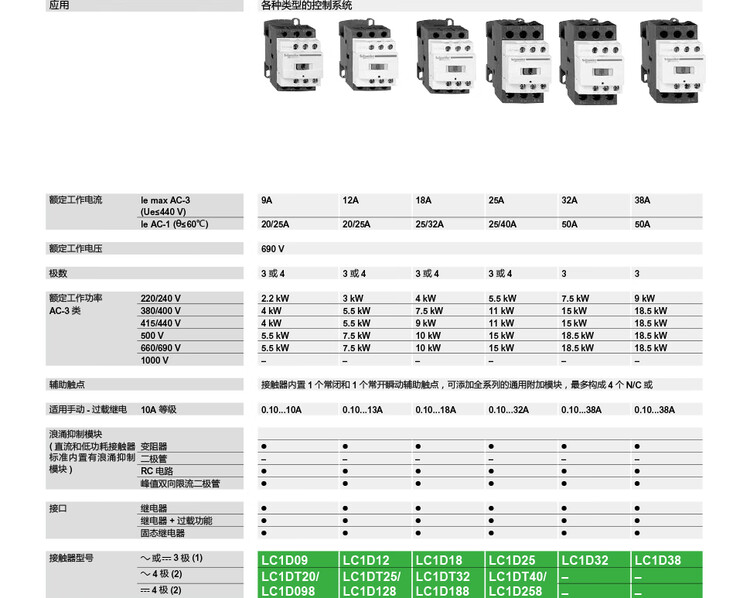Screen dimensions: 750x598
Task: Click the 接触器型号 heading
Action: (x=71, y=558)
